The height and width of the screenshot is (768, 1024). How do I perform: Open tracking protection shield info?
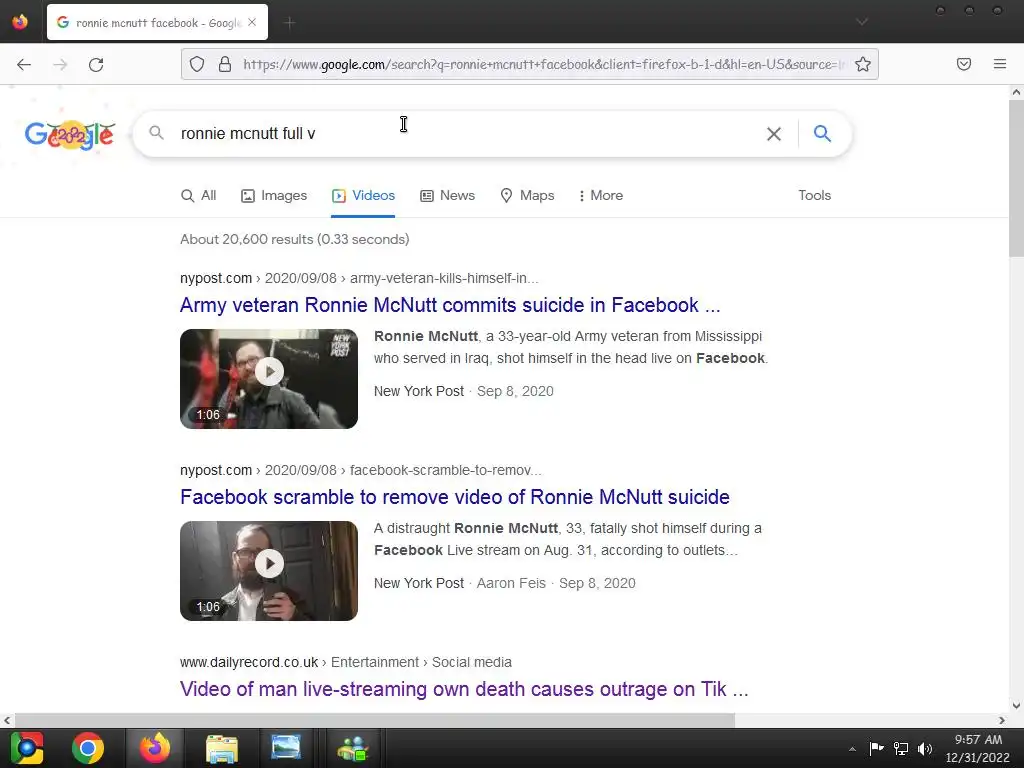tap(197, 64)
